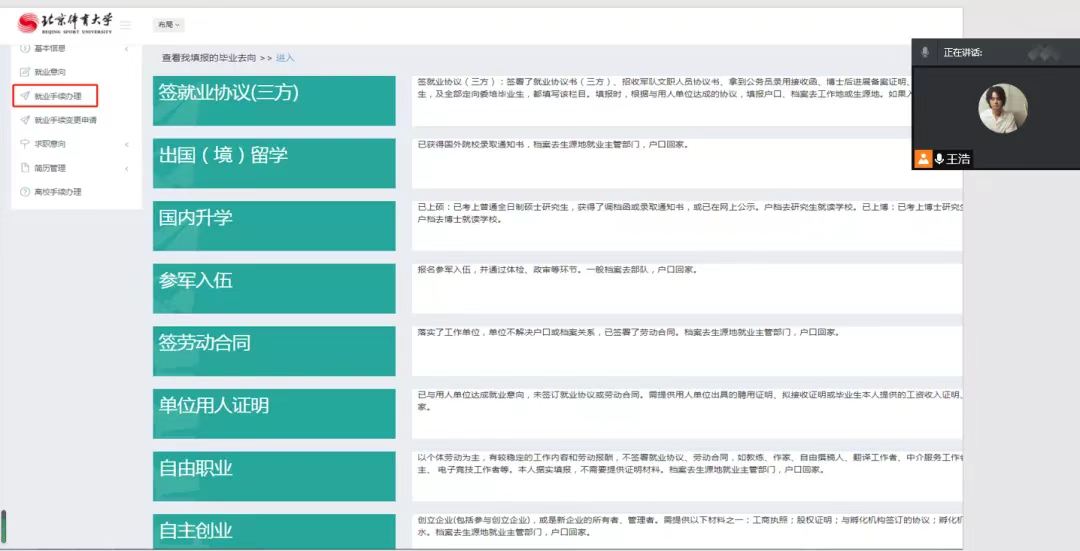Click the microphone icon beside 正在讲话

pos(925,52)
